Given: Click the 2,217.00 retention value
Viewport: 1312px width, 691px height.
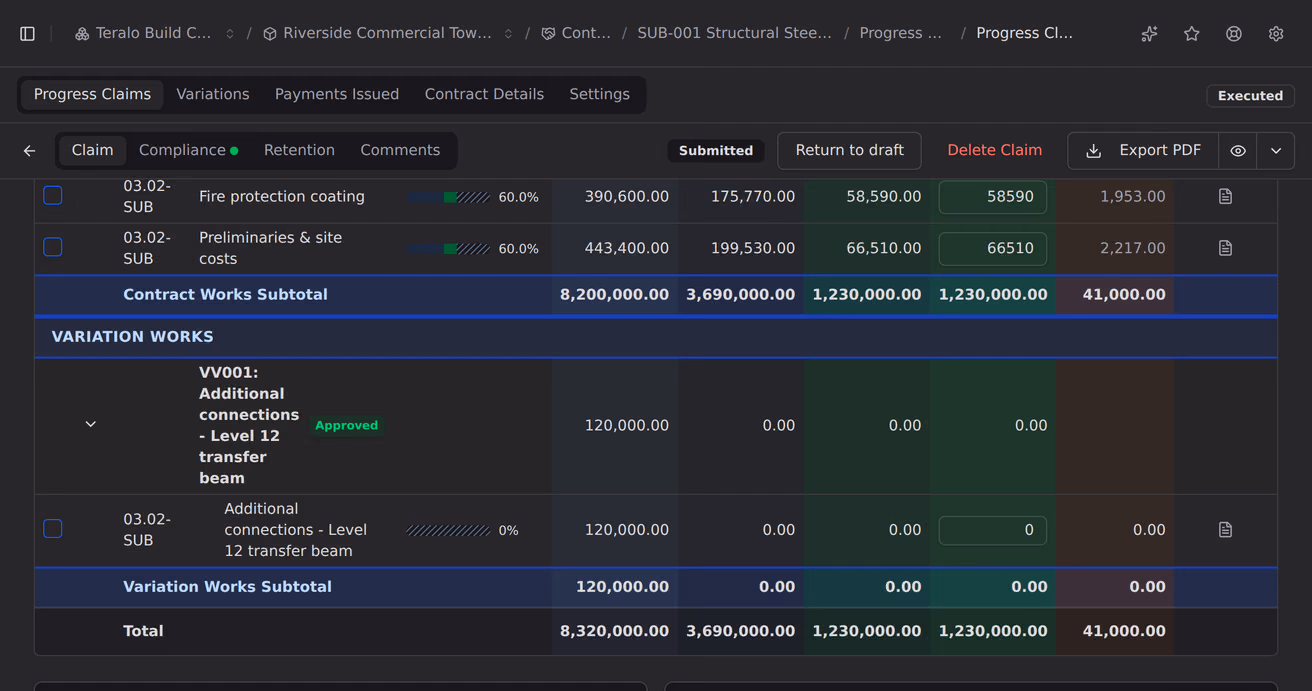Looking at the screenshot, I should click(1132, 248).
